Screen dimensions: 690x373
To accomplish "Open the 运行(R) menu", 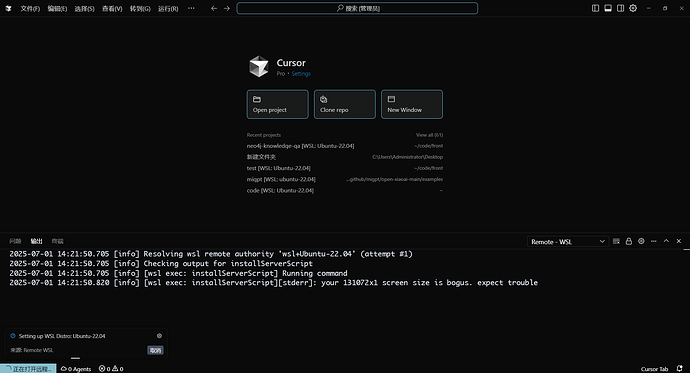I will tap(168, 8).
